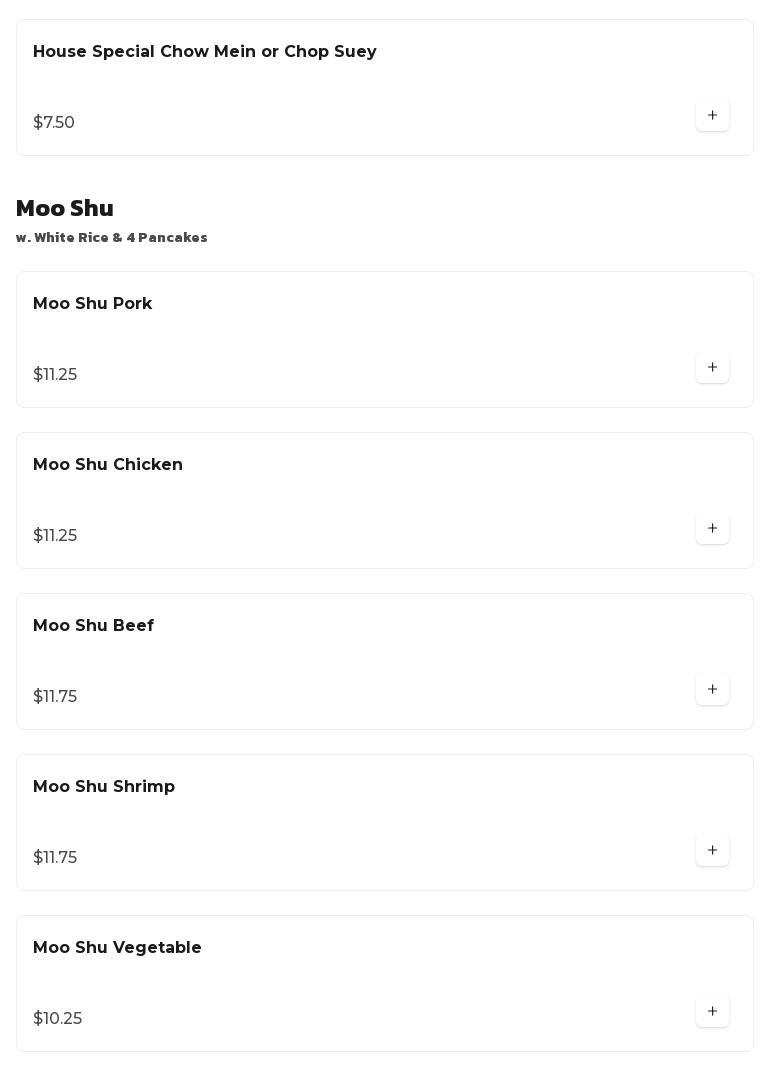The image size is (770, 1086).
Task: Open the Moo Shu Shrimp title
Action: [103, 787]
